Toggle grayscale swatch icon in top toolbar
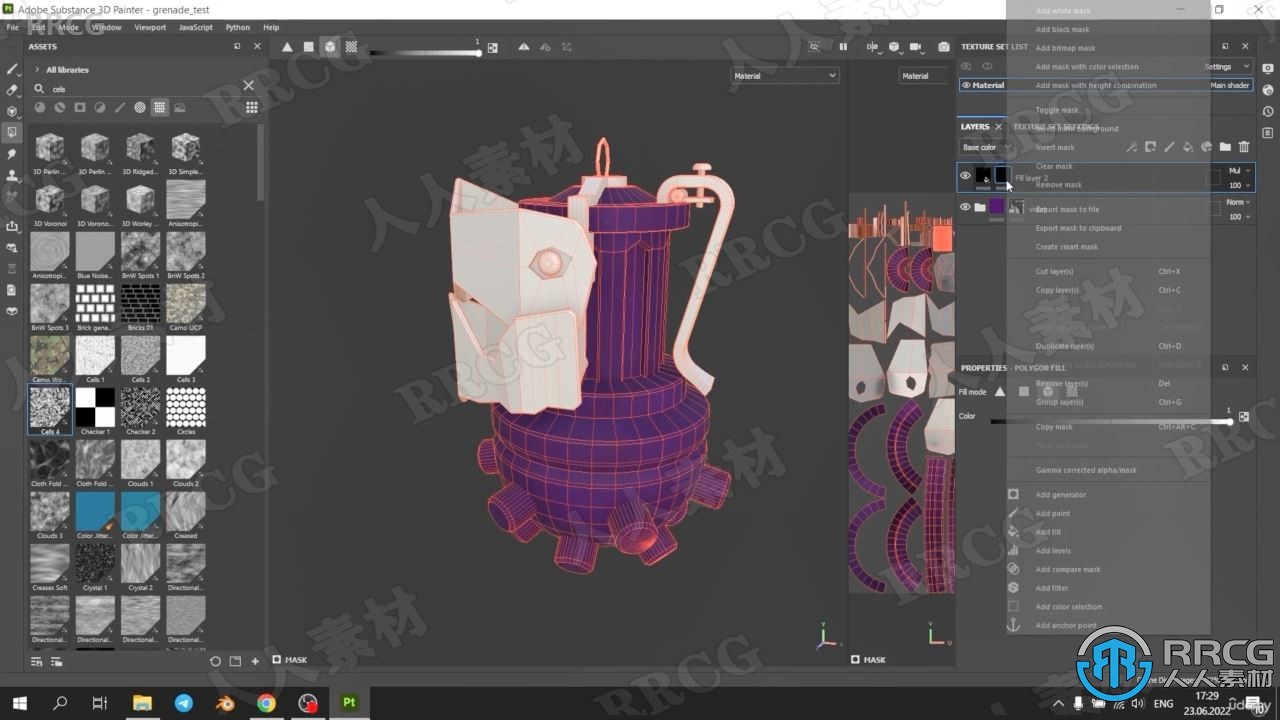This screenshot has height=720, width=1280. pos(492,47)
